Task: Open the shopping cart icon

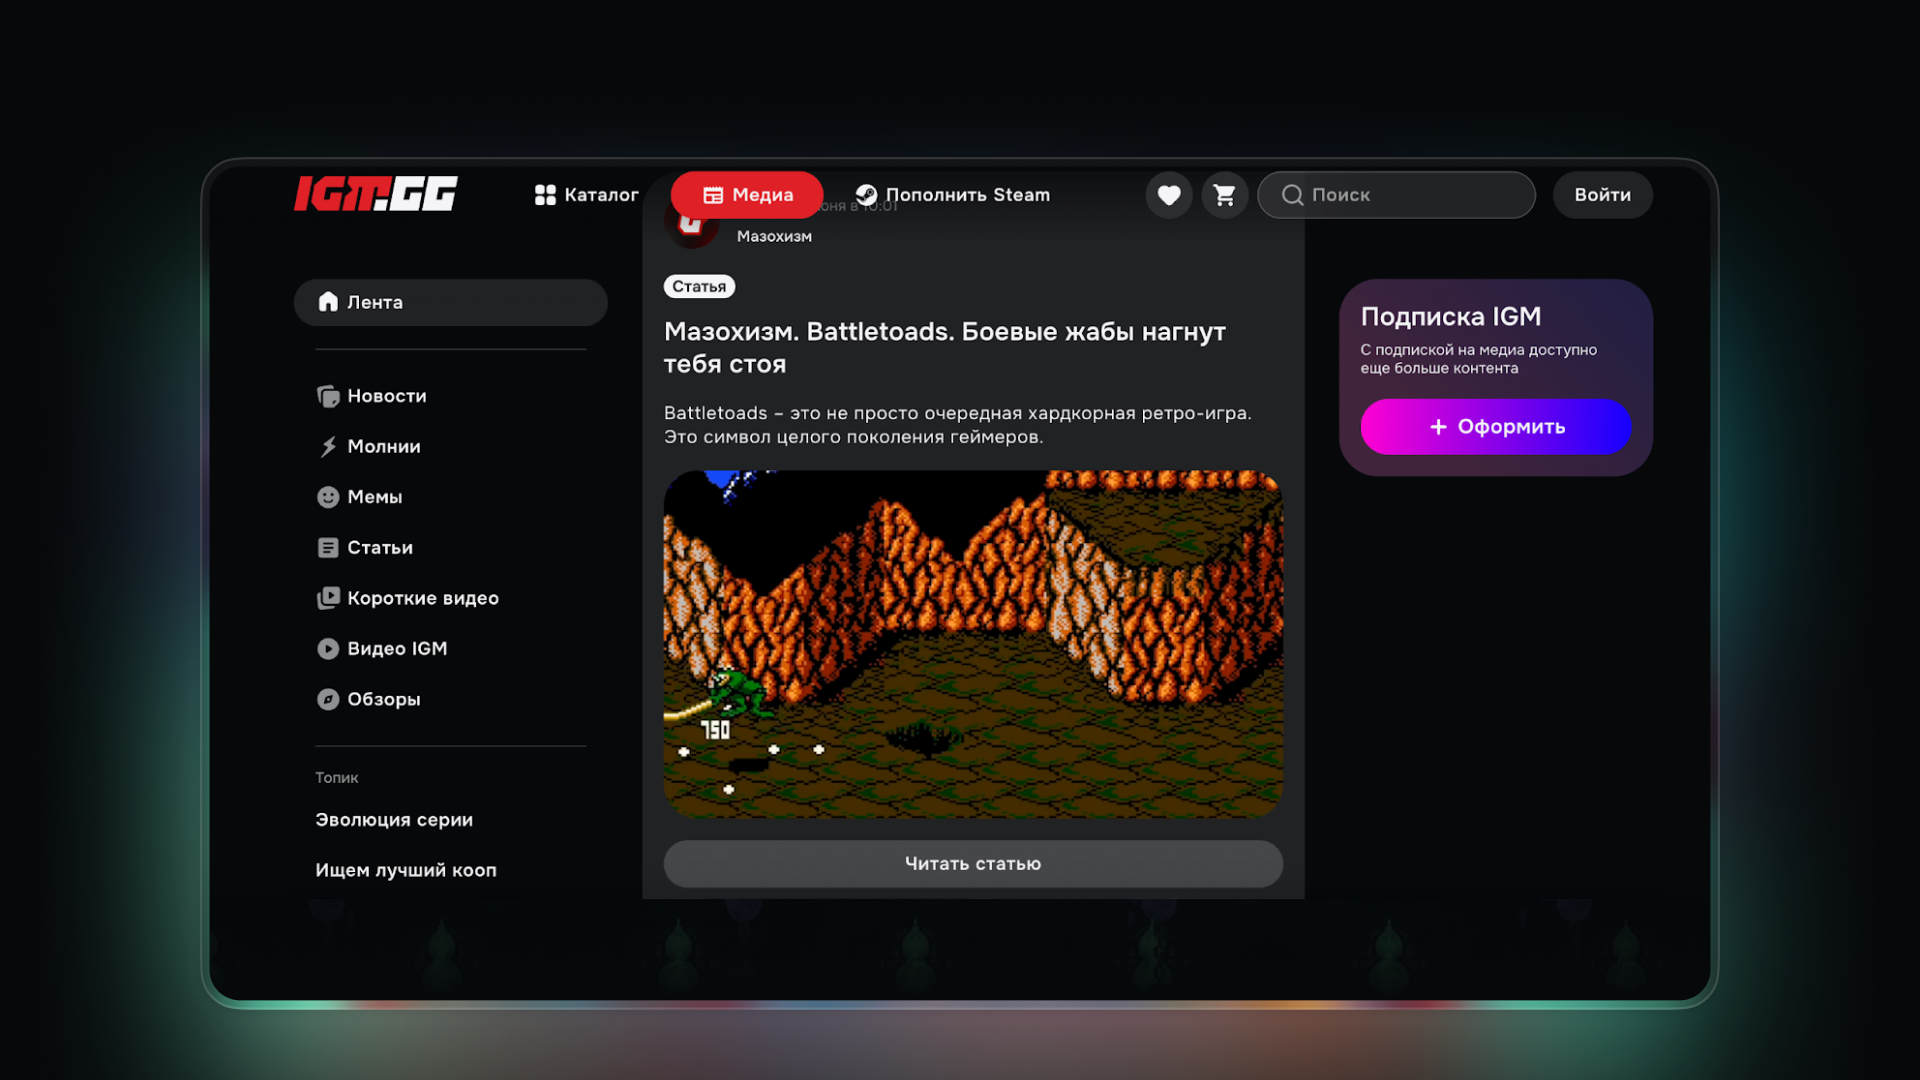Action: (x=1224, y=195)
